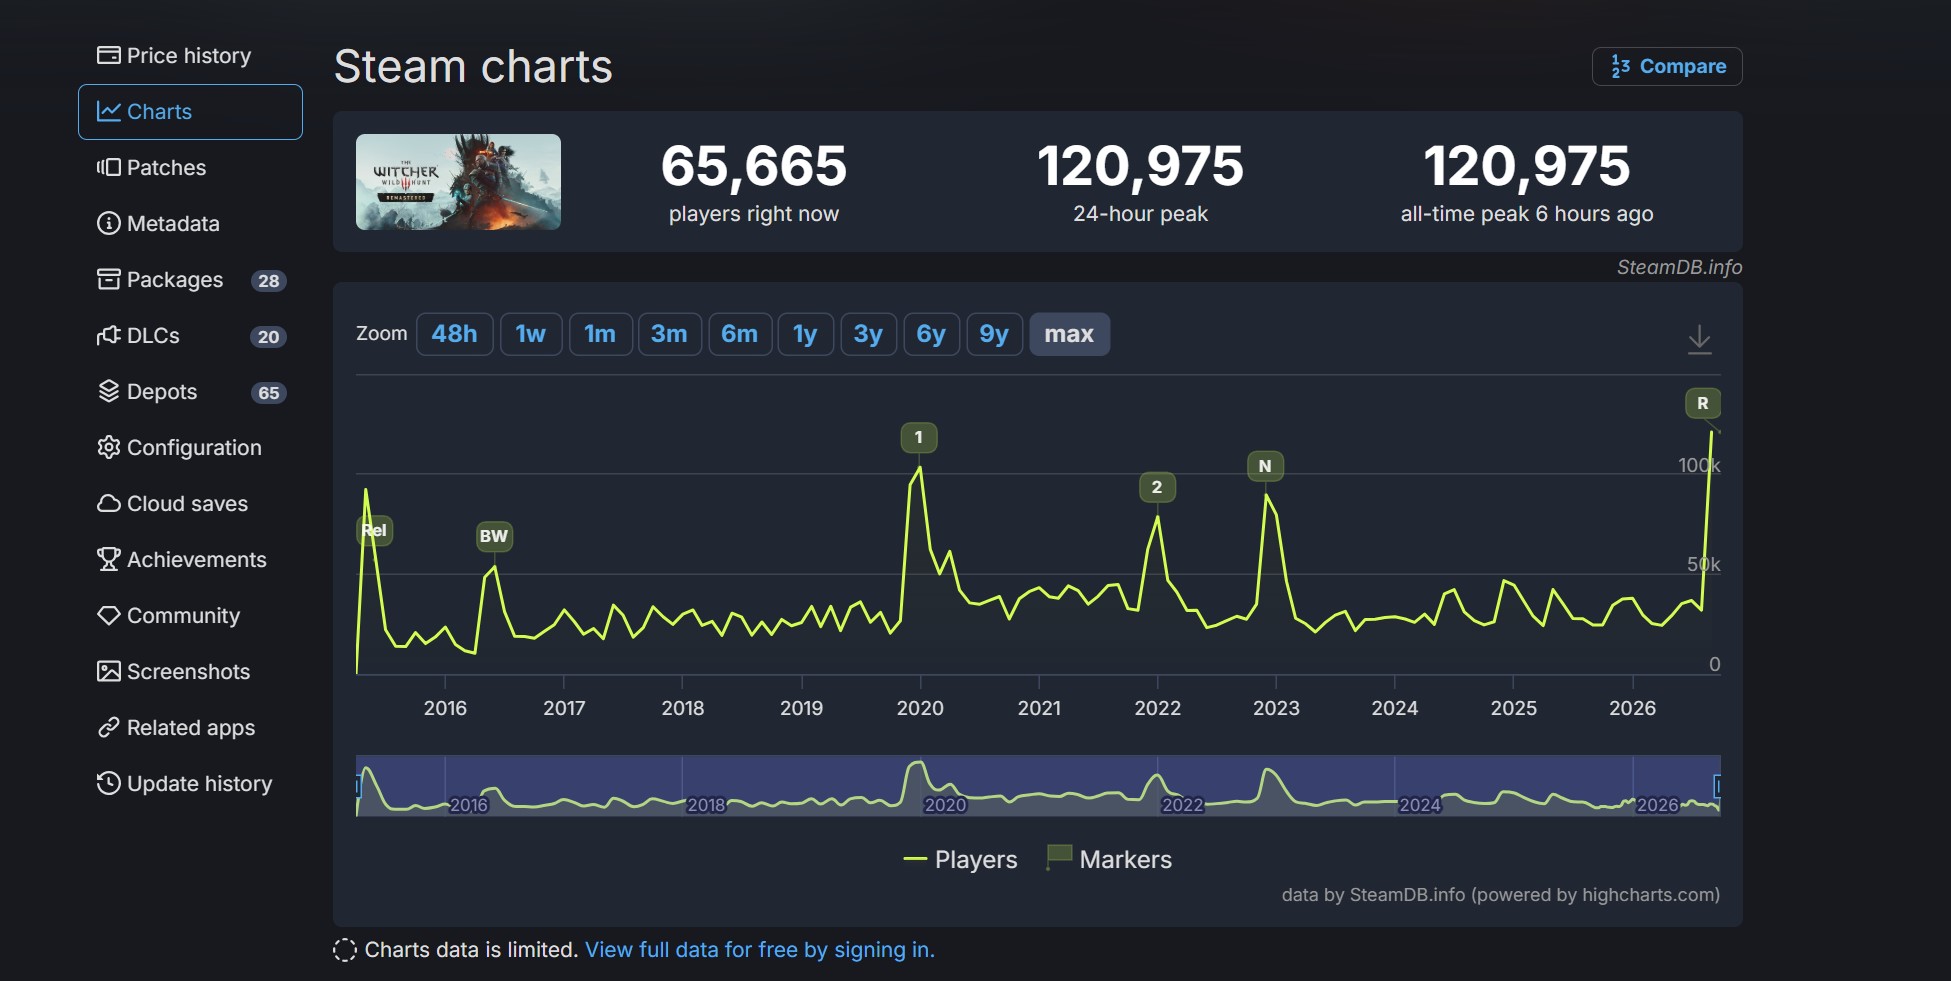Set chart zoom to 6m

(740, 334)
